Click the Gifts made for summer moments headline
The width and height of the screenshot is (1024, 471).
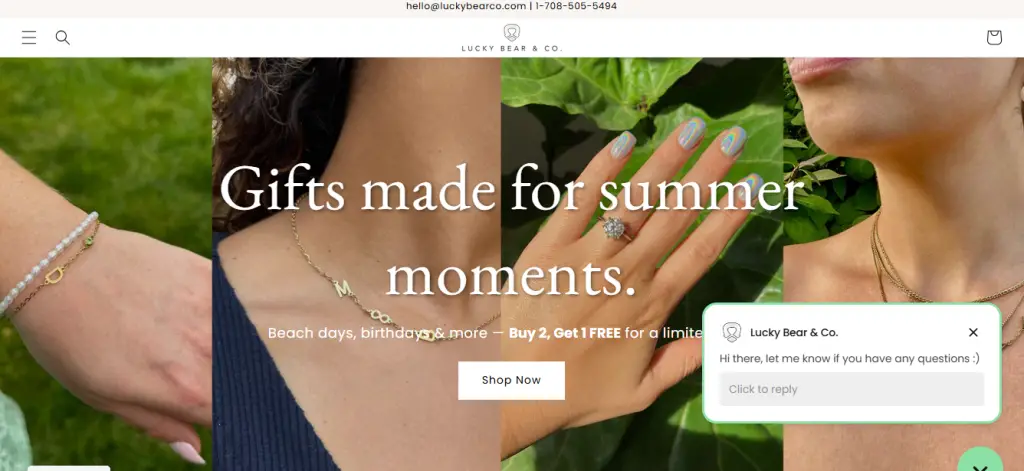tap(511, 231)
